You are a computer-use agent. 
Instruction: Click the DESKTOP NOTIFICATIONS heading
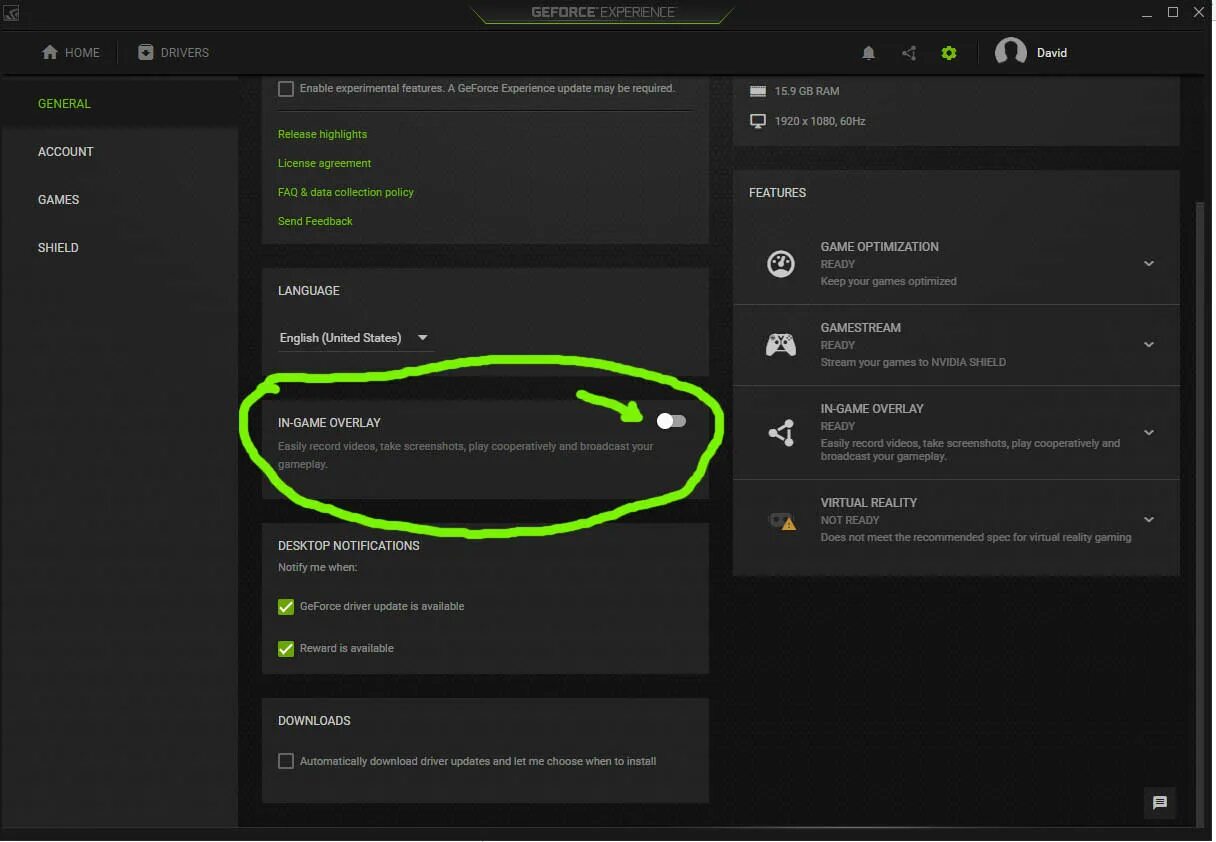(x=349, y=546)
